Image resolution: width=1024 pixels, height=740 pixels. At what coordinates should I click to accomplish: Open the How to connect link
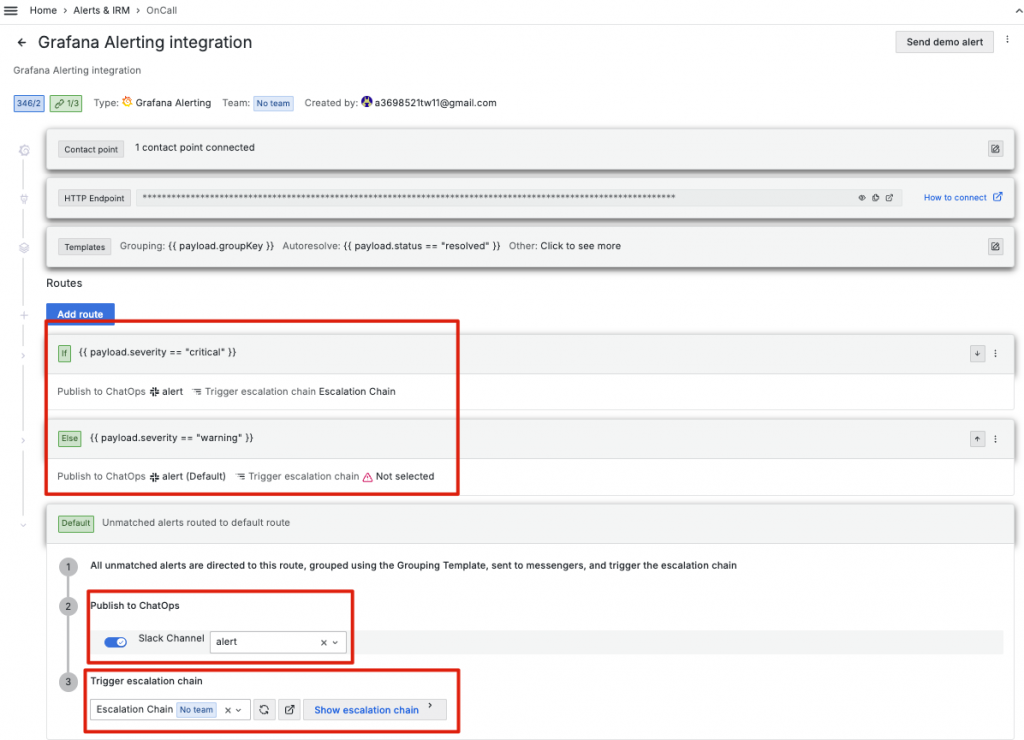pyautogui.click(x=954, y=197)
